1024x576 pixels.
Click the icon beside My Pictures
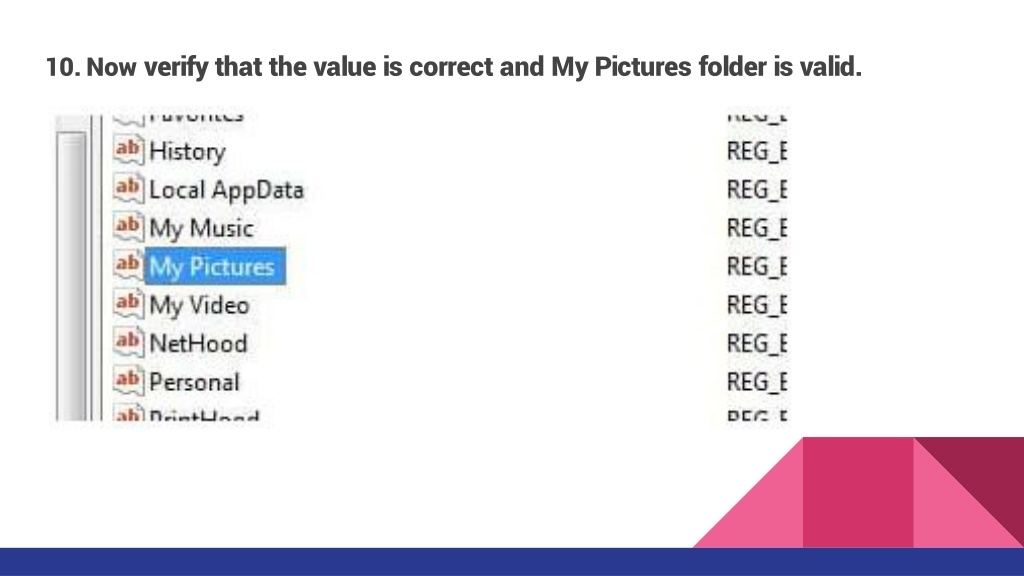pos(129,266)
